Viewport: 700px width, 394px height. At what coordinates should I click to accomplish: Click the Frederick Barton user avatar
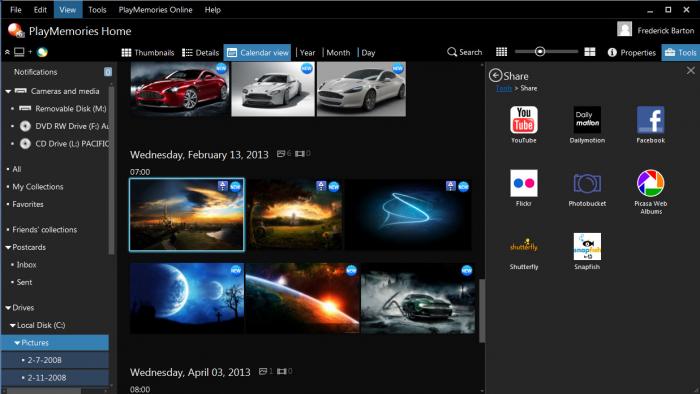(x=625, y=29)
